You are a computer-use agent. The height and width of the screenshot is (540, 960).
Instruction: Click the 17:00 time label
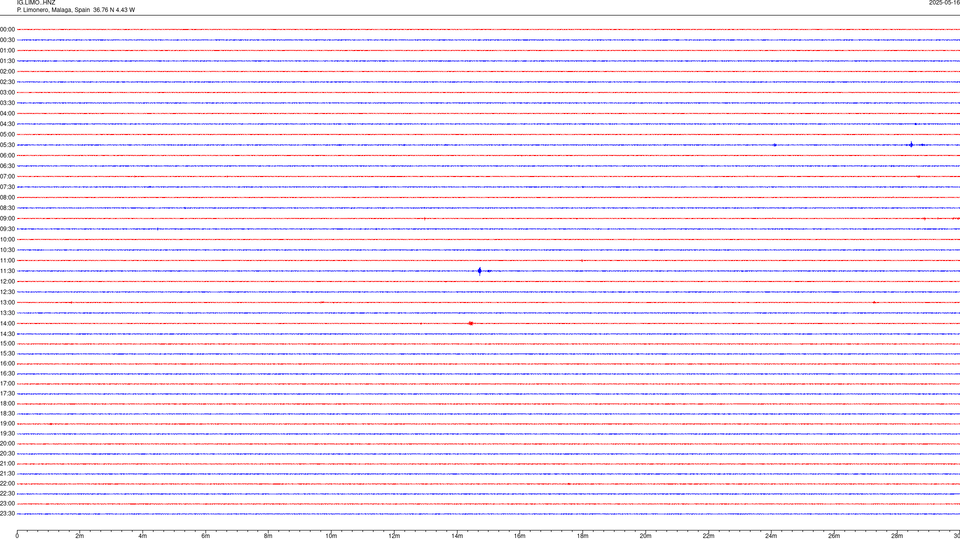[7, 384]
